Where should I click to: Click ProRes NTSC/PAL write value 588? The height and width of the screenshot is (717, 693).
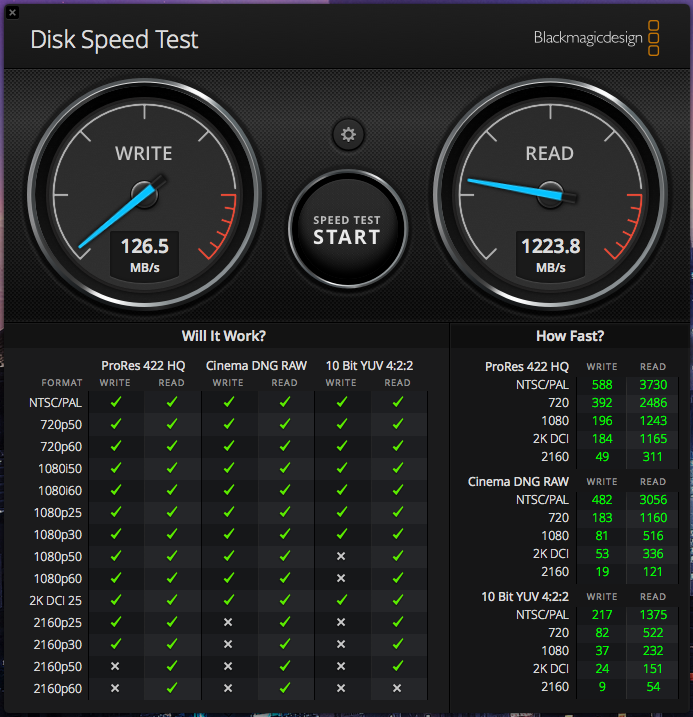coord(602,385)
